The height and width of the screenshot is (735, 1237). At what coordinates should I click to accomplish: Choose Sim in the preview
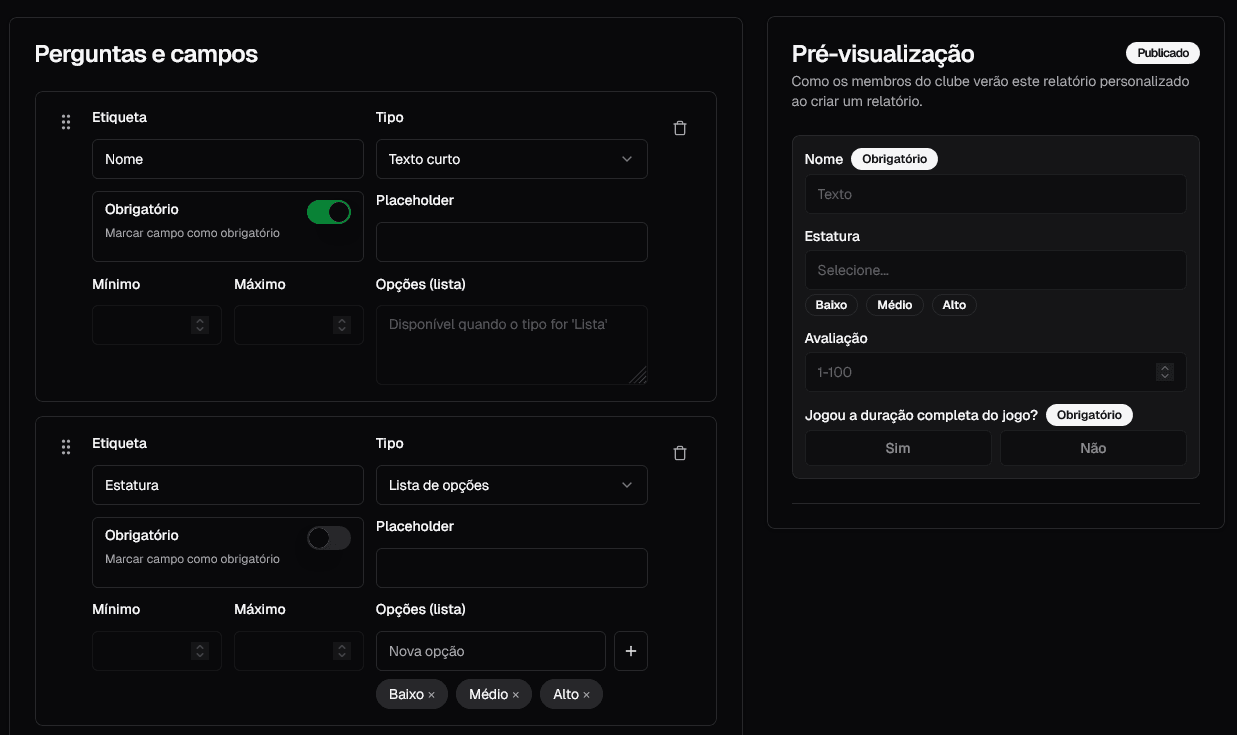(898, 448)
